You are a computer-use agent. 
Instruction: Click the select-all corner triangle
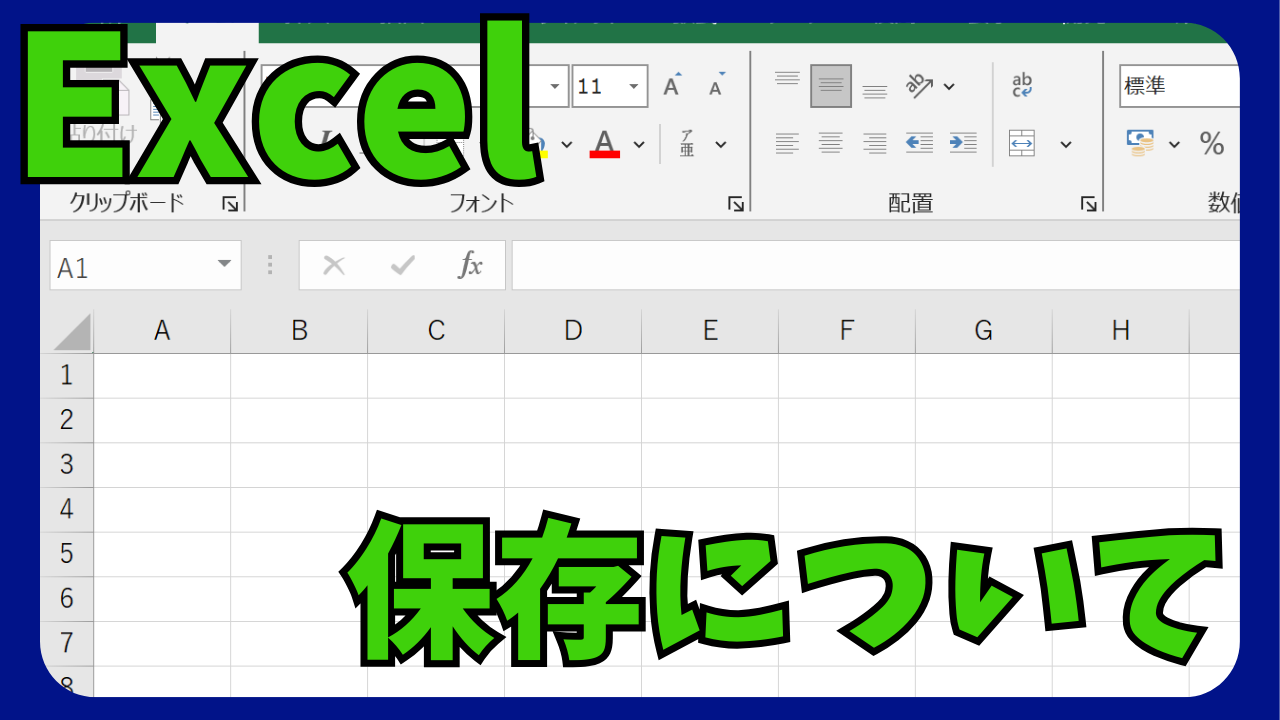coord(70,332)
